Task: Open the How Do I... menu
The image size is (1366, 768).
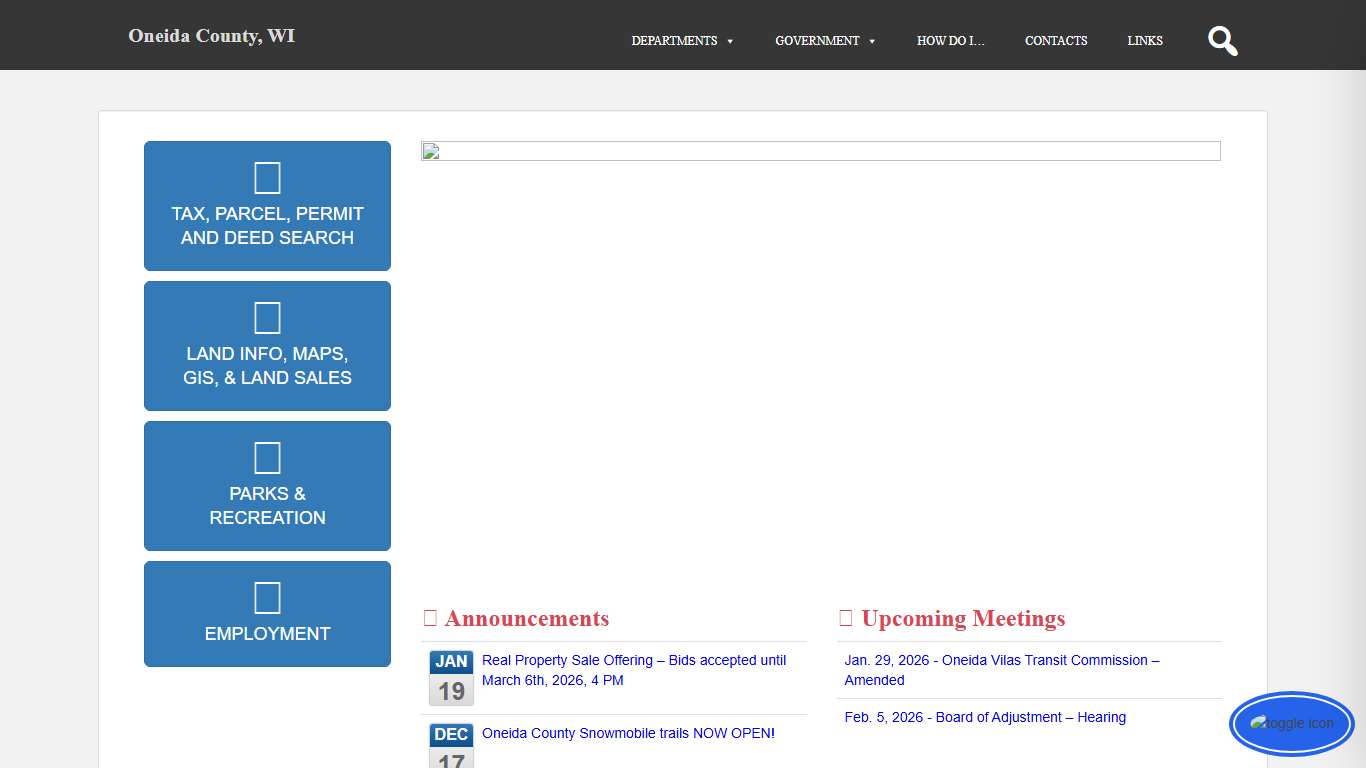Action: click(x=950, y=41)
